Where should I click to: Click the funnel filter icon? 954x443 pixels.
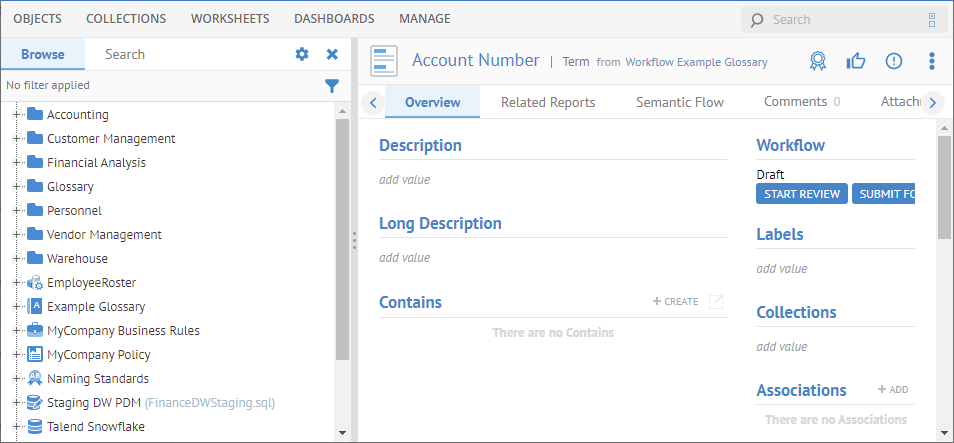coord(332,86)
